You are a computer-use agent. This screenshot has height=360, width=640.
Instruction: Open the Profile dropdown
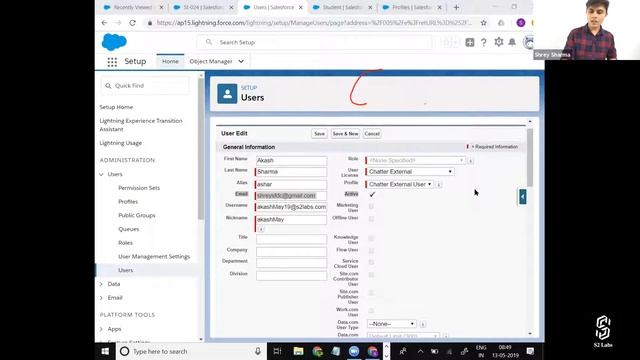pos(400,184)
